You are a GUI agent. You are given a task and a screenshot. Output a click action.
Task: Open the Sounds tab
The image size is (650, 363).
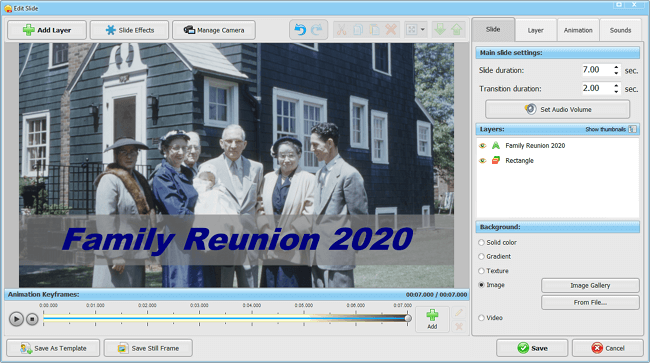620,30
